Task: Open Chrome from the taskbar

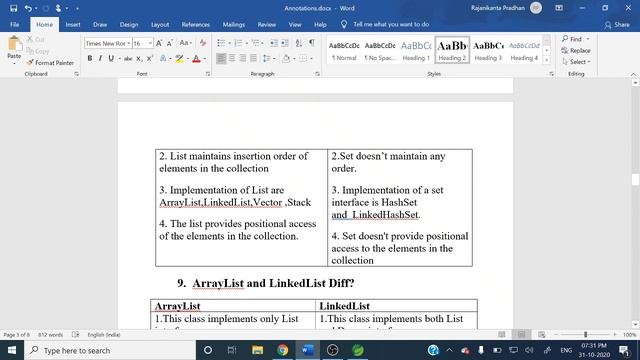Action: (x=282, y=350)
